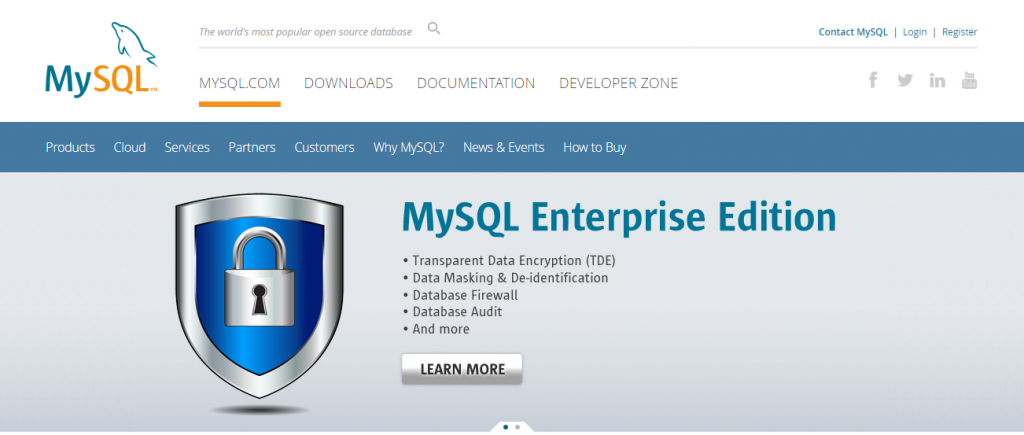Click the Login link

[x=914, y=32]
